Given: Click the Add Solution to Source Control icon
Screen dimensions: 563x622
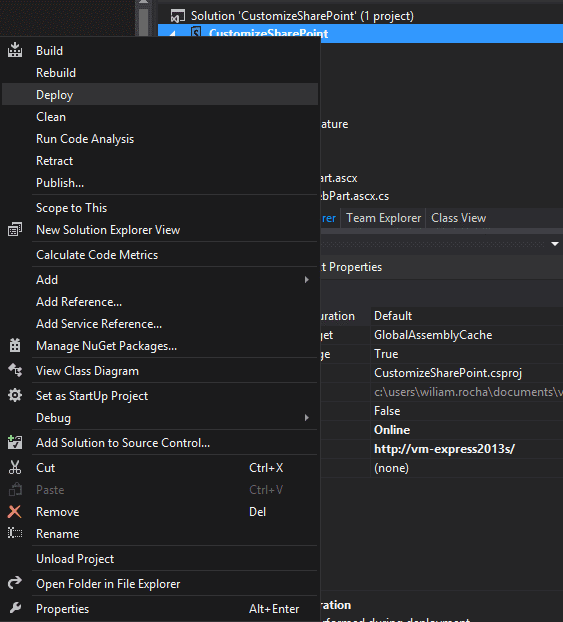Looking at the screenshot, I should (15, 442).
